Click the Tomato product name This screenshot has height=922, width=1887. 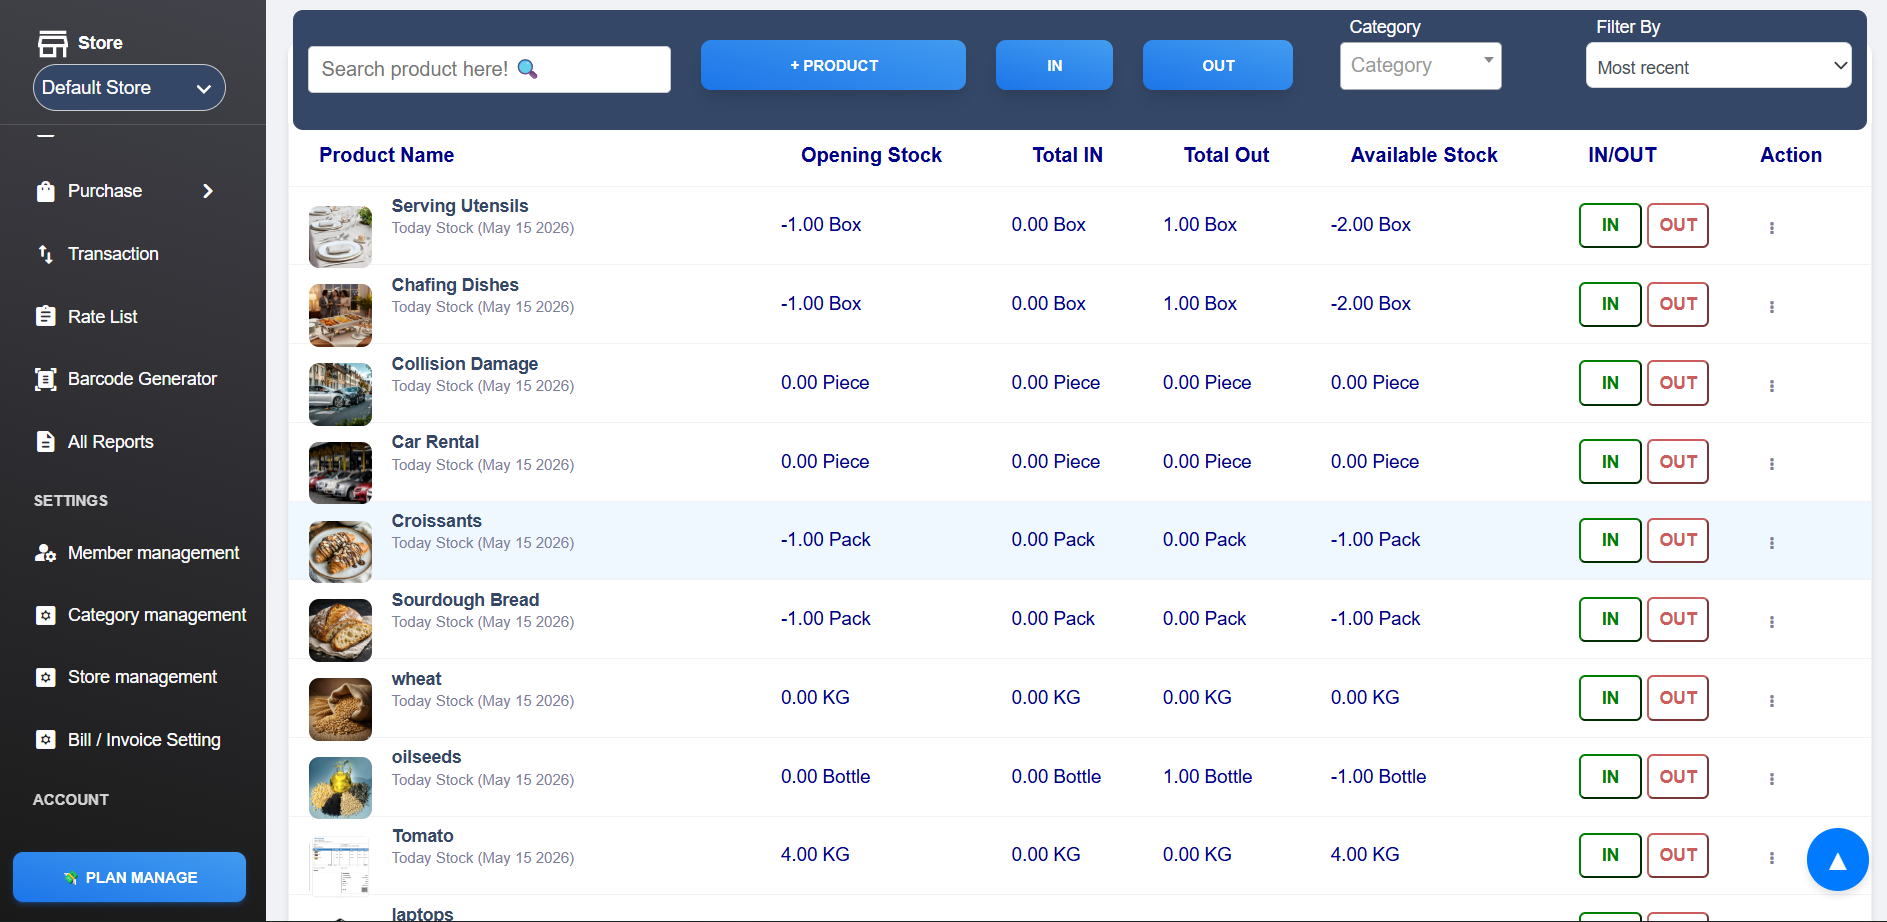(422, 836)
